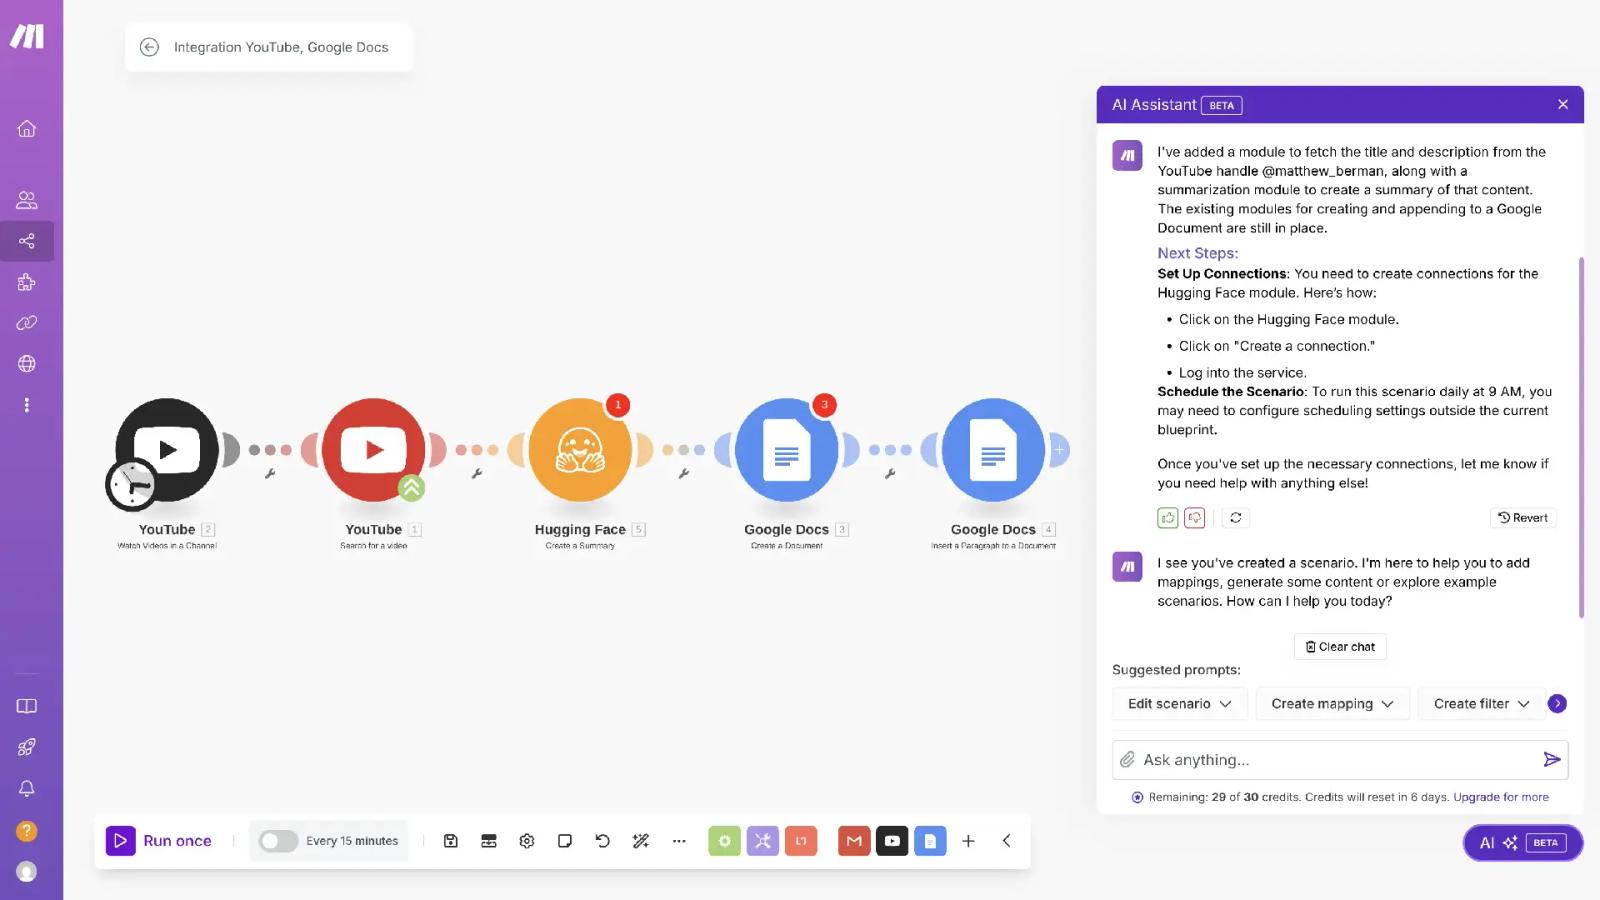This screenshot has width=1600, height=900.
Task: Click the Google Docs favorite app icon
Action: (x=930, y=841)
